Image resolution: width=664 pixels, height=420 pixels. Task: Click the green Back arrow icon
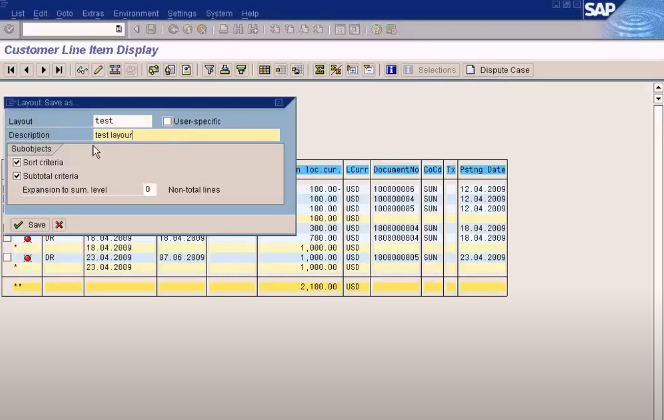click(173, 29)
